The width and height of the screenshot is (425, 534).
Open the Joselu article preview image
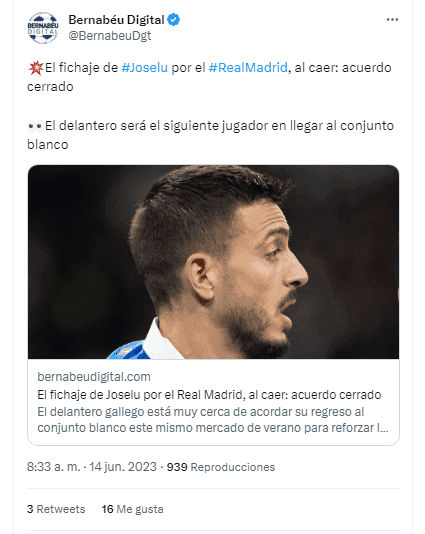point(213,262)
